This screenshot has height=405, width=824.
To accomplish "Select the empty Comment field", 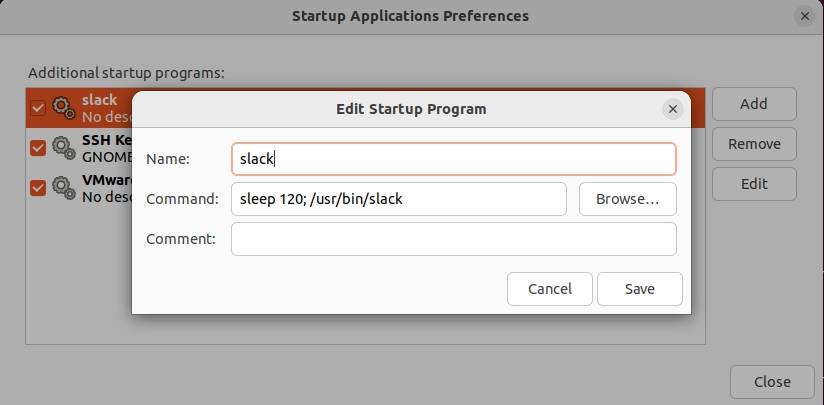I will (453, 239).
